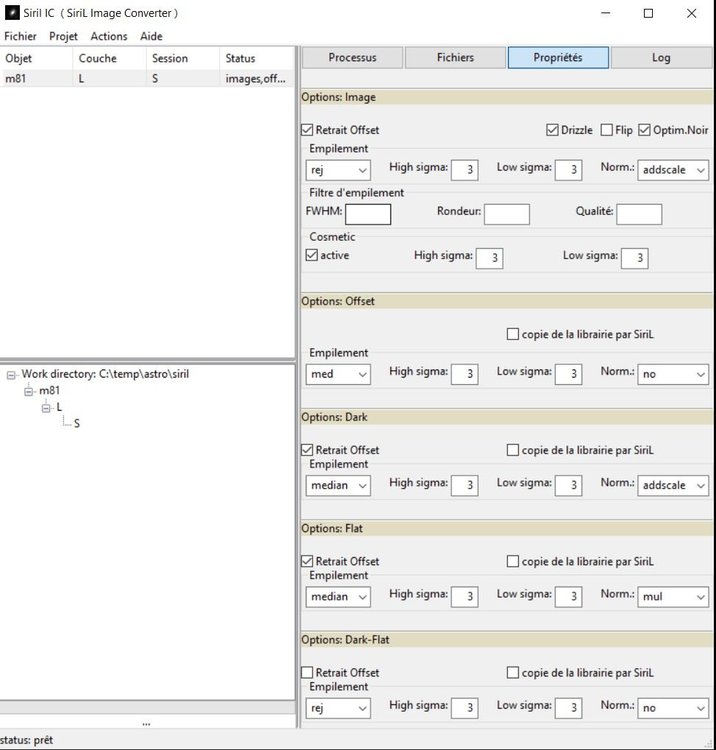Click Dark Low sigma field

coord(568,485)
